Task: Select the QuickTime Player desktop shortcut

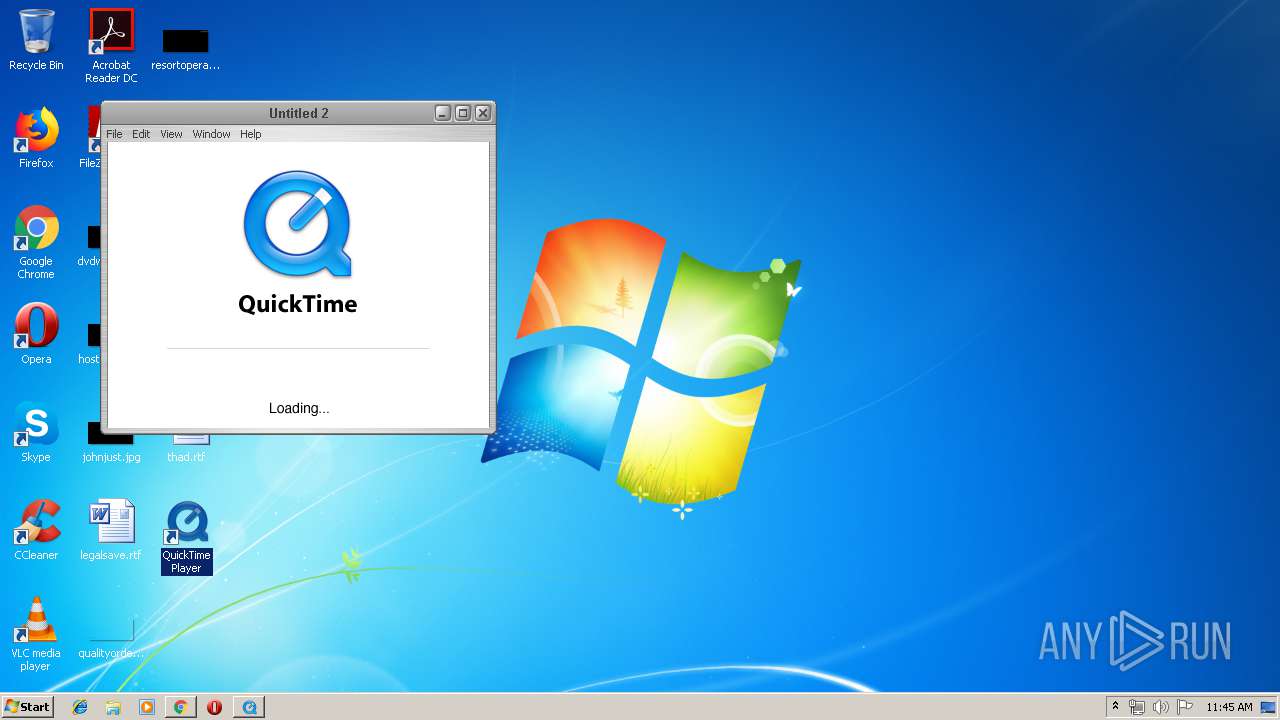Action: (187, 538)
